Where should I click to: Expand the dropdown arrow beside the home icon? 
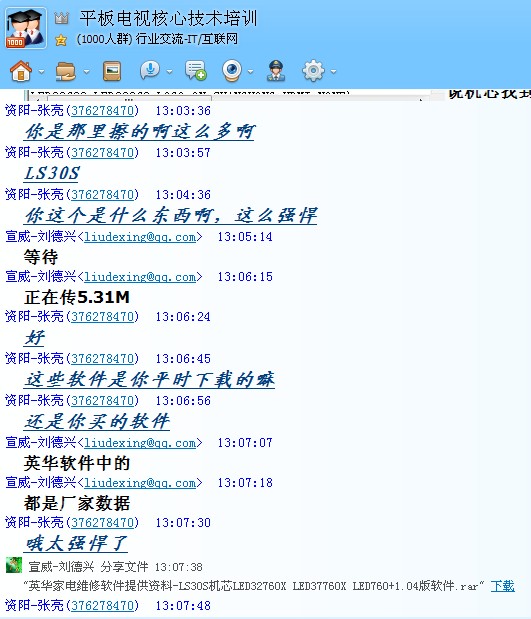41,72
